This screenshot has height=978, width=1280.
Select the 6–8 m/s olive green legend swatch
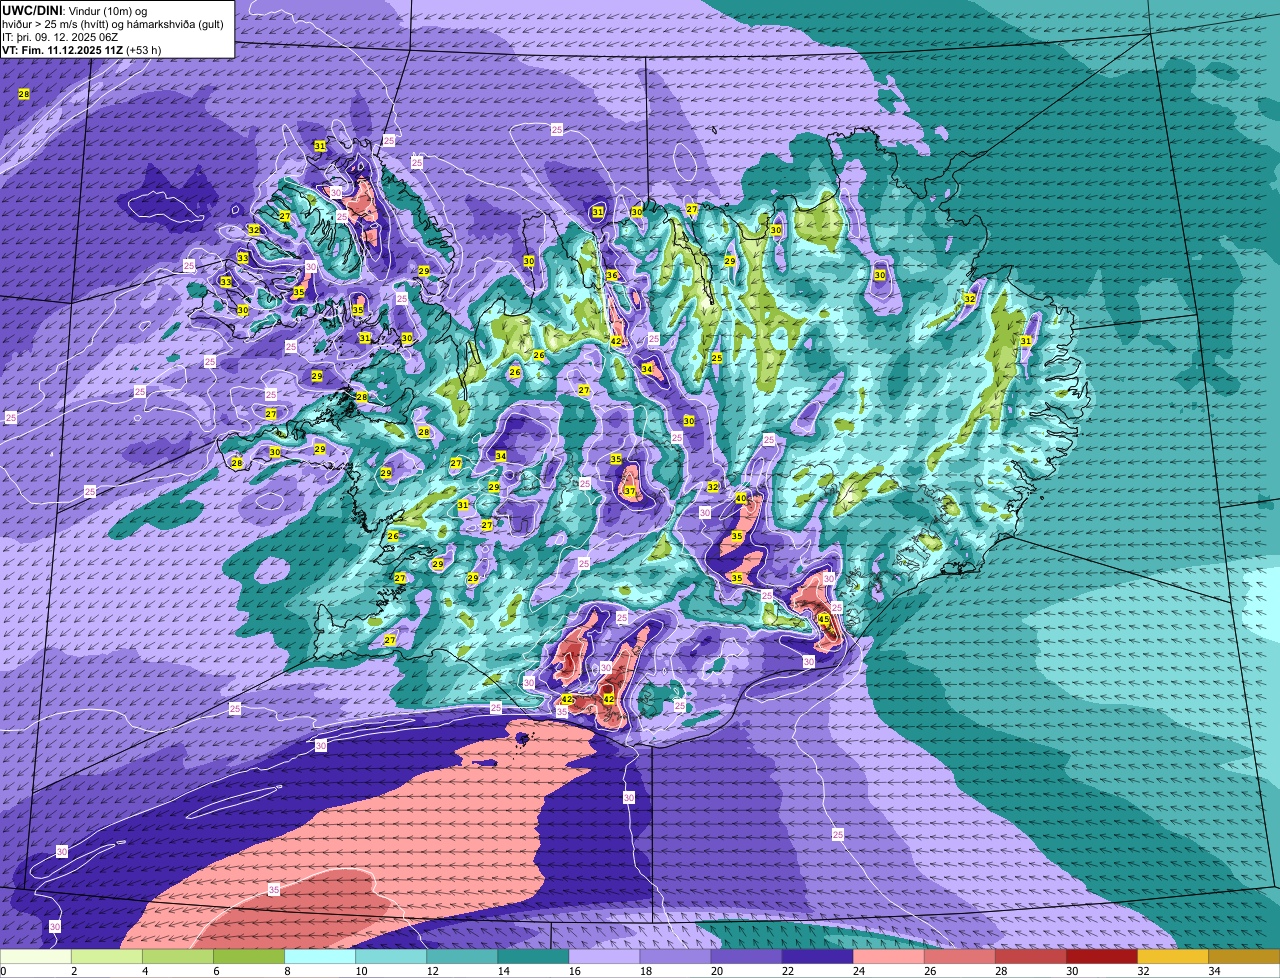[x=249, y=957]
